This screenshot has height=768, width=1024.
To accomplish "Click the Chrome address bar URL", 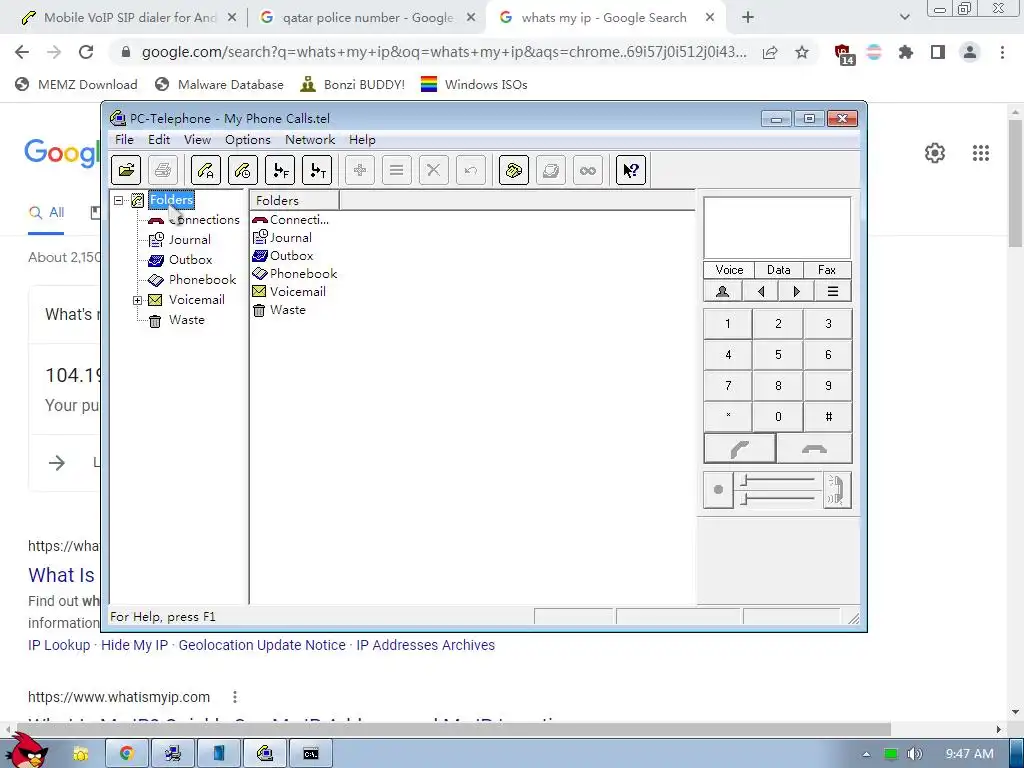I will [444, 52].
